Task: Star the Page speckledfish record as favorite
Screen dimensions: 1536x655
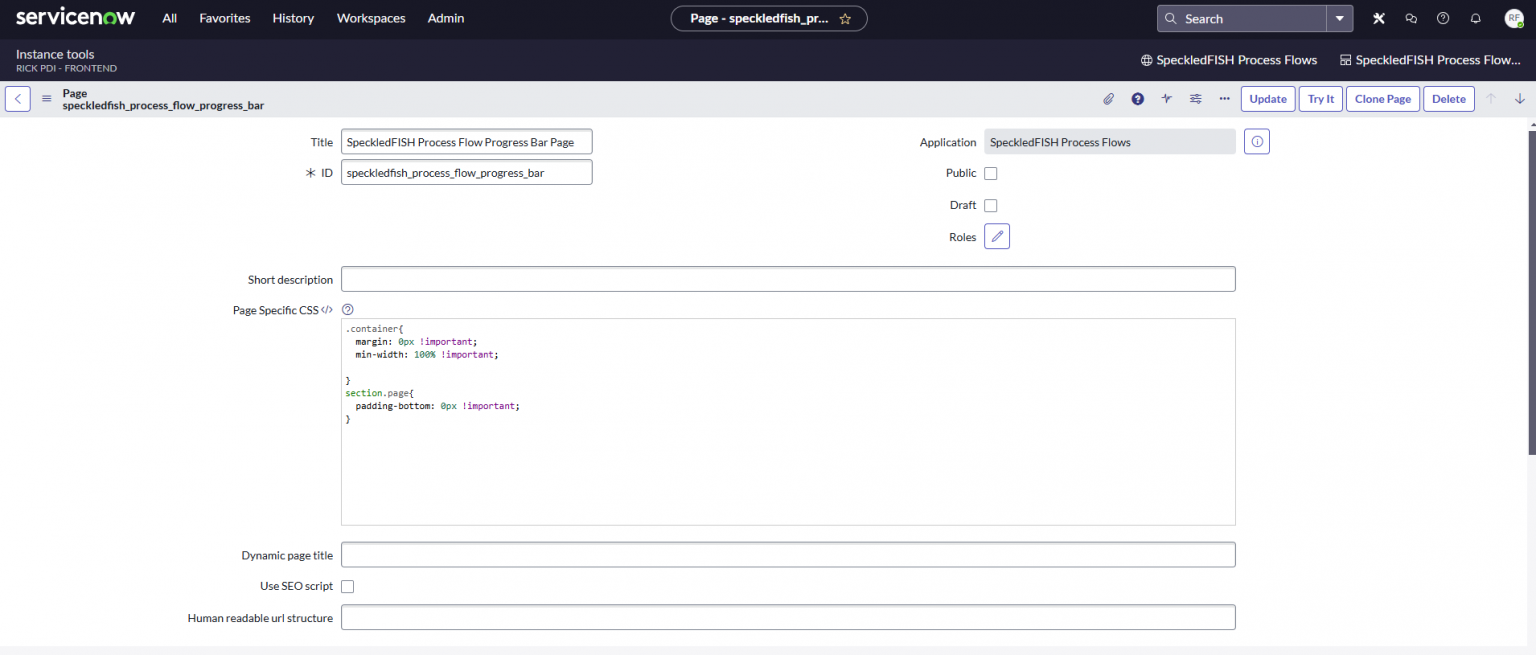Action: [x=845, y=18]
